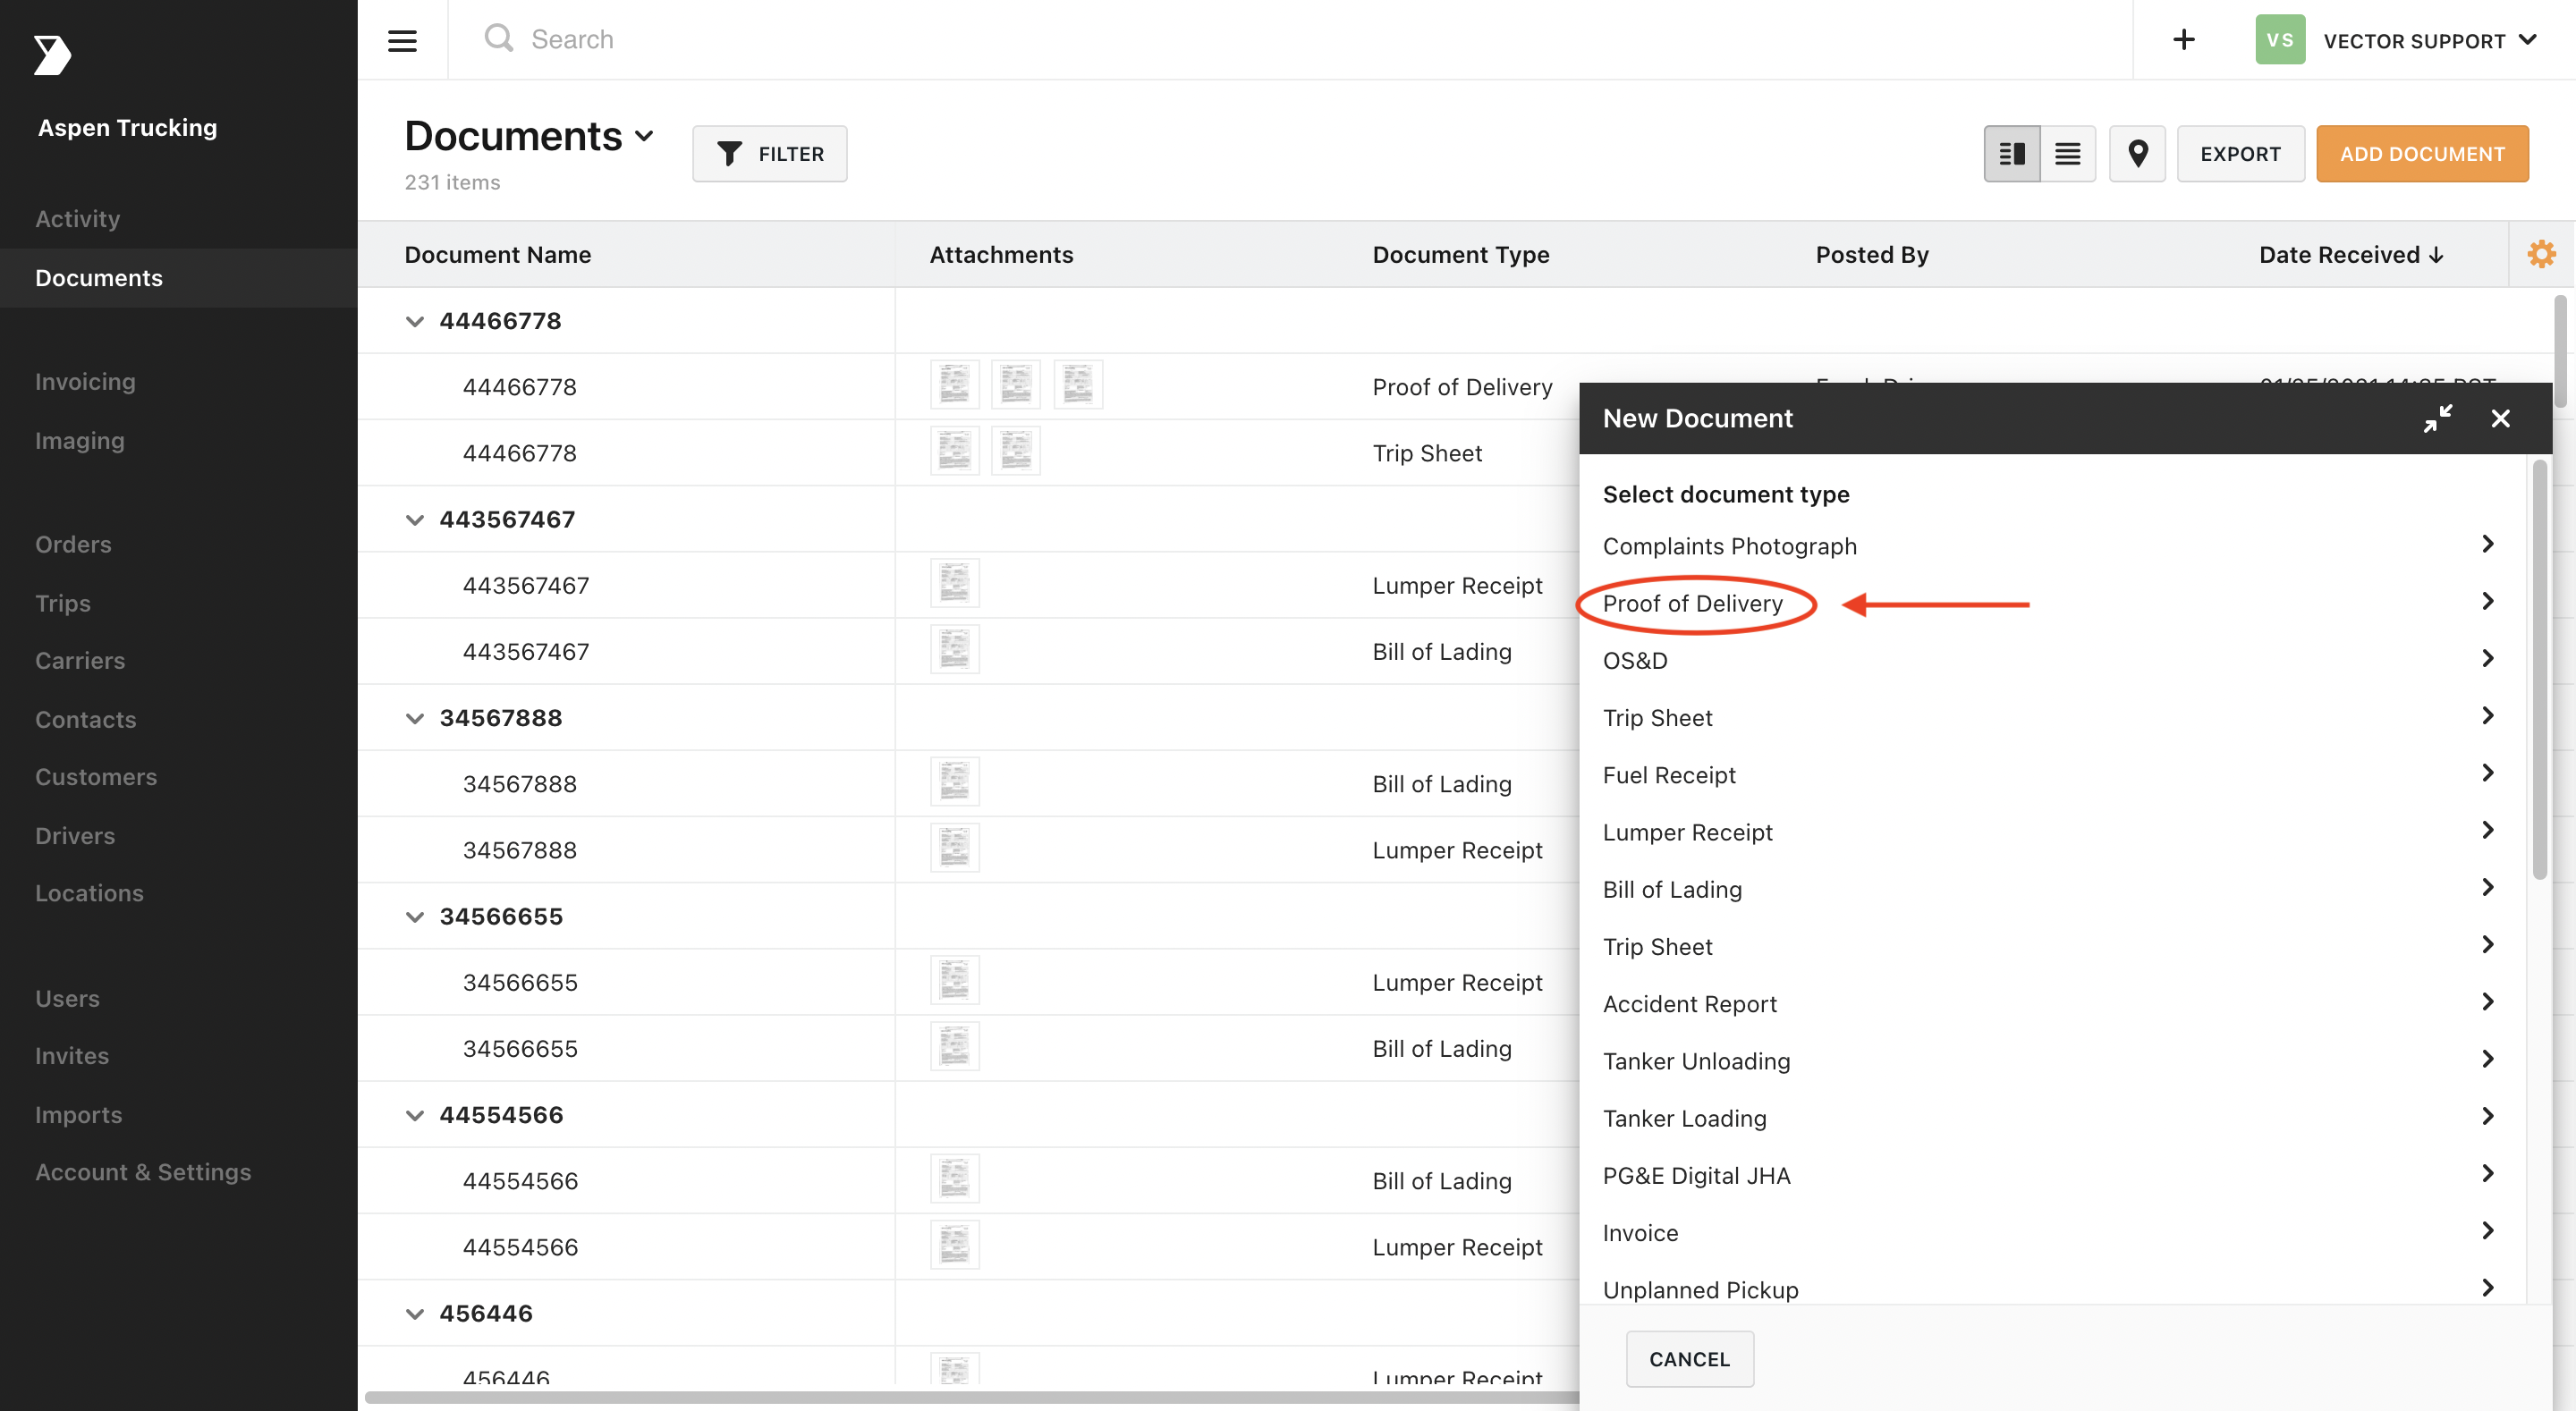Open second thumbnail of Trip Sheet 44466778
Viewport: 2576px width, 1411px height.
tap(1016, 451)
